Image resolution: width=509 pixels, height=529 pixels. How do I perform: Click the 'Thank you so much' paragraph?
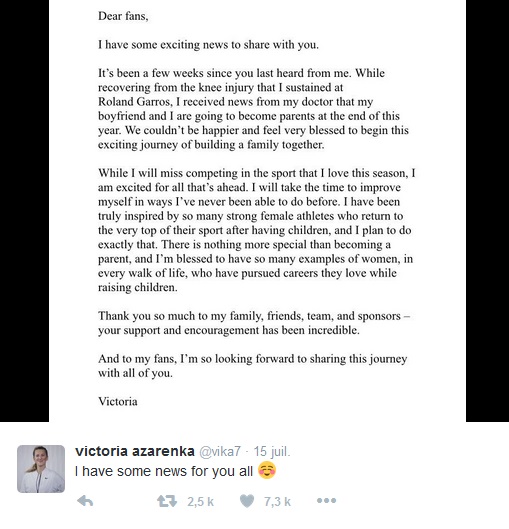point(254,323)
